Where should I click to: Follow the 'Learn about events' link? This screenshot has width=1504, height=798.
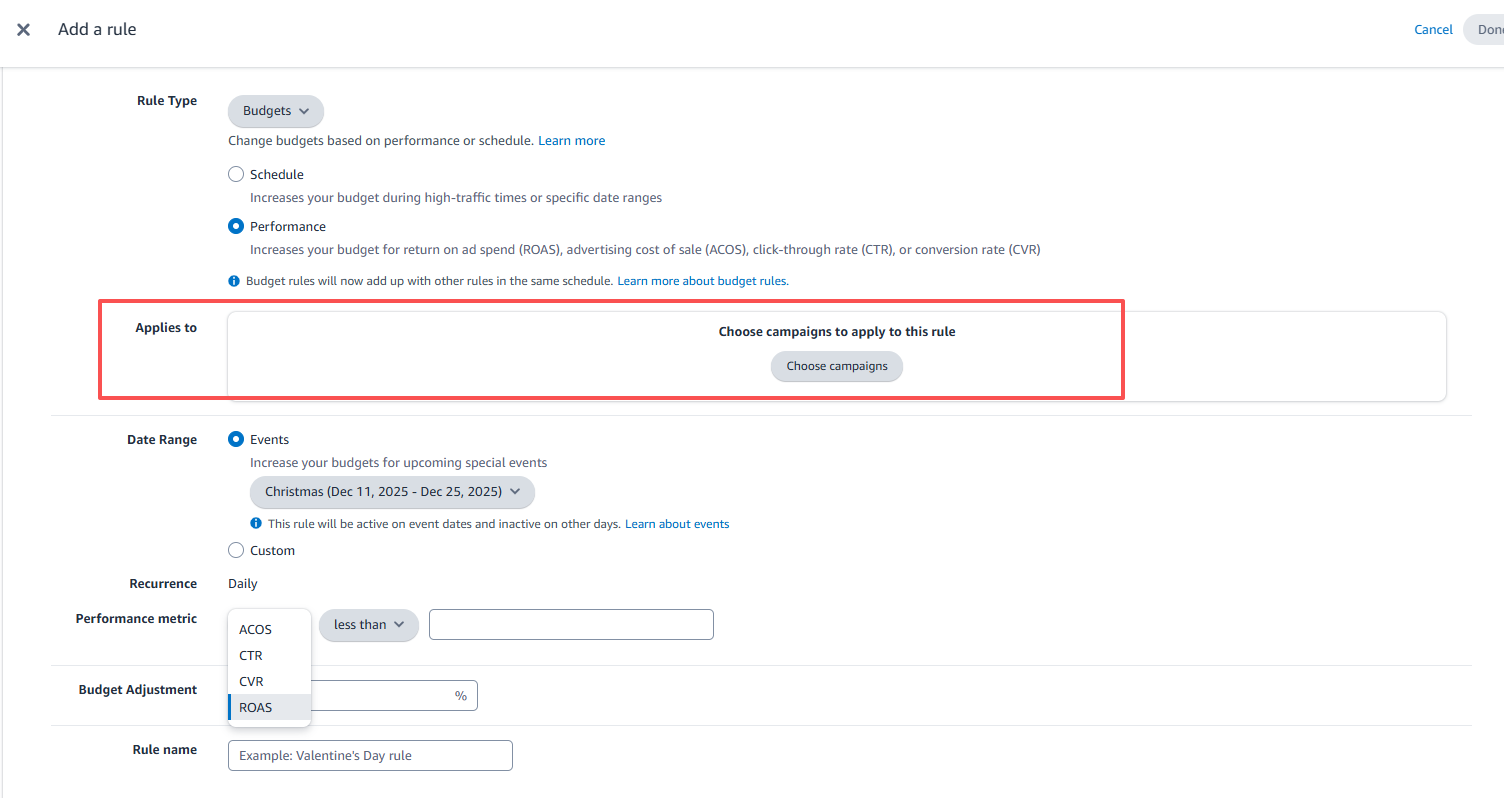click(x=677, y=524)
